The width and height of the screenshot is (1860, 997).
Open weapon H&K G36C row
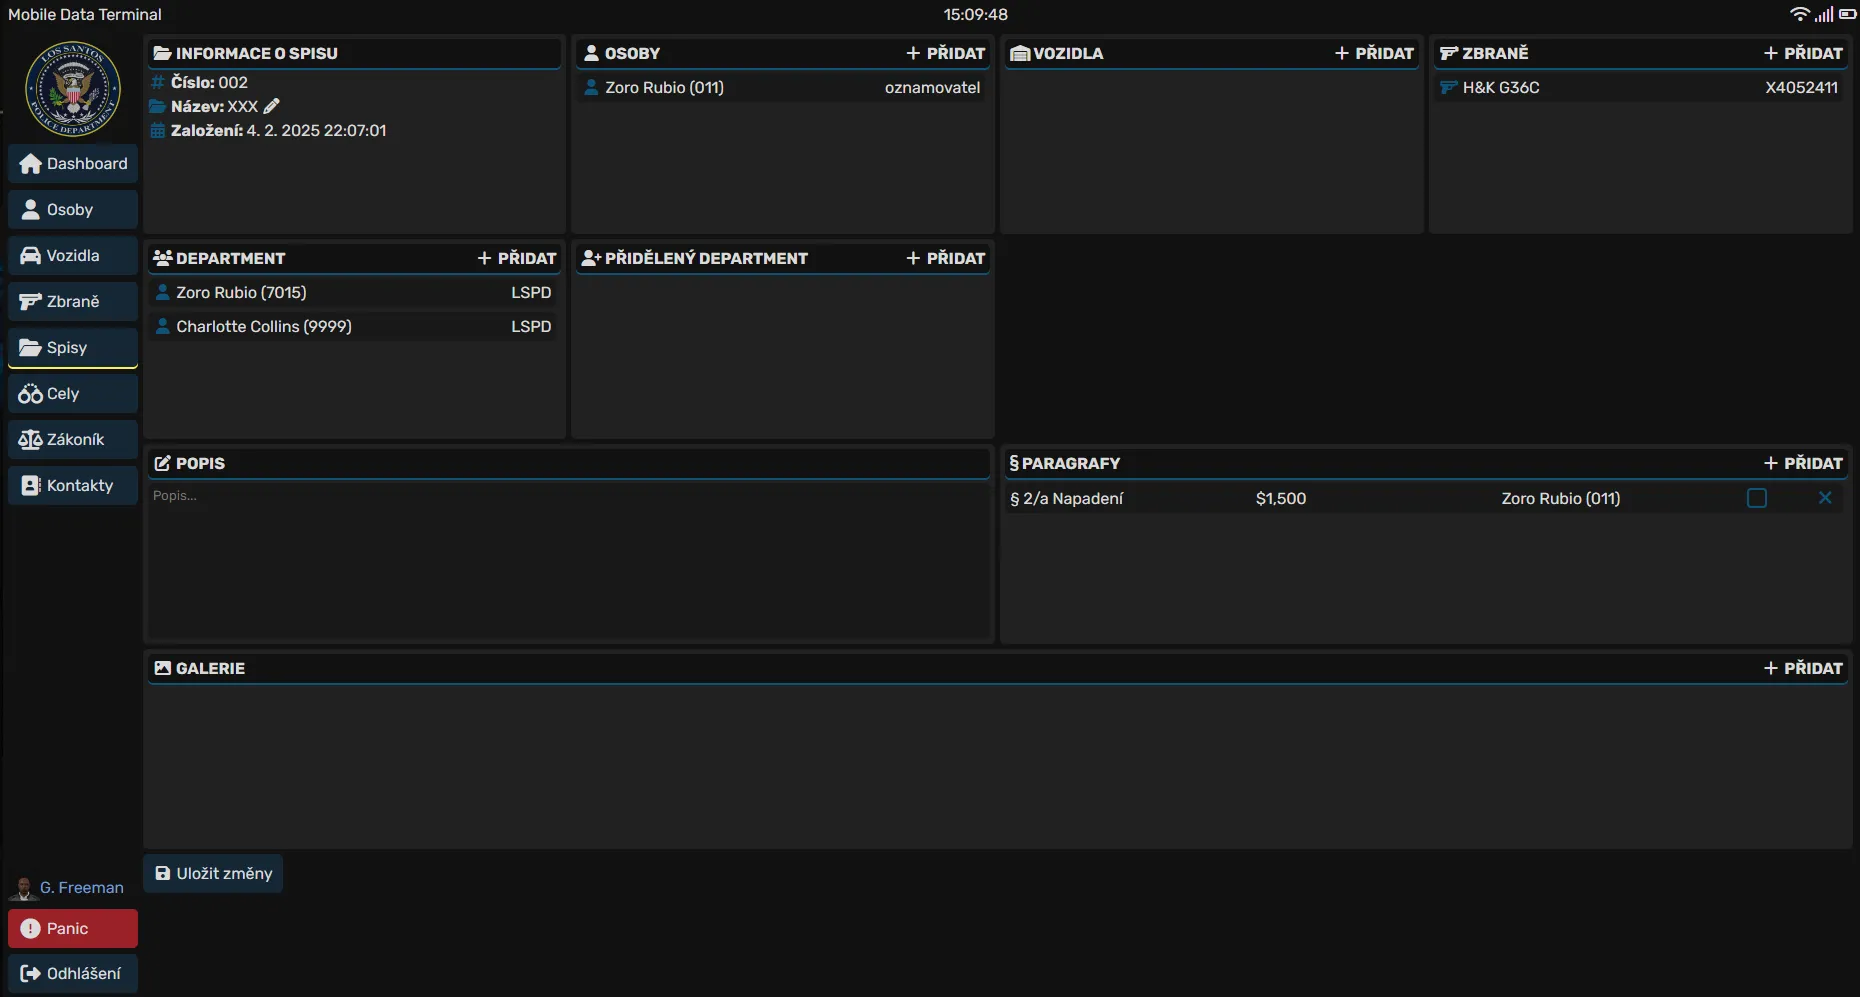coord(1641,88)
